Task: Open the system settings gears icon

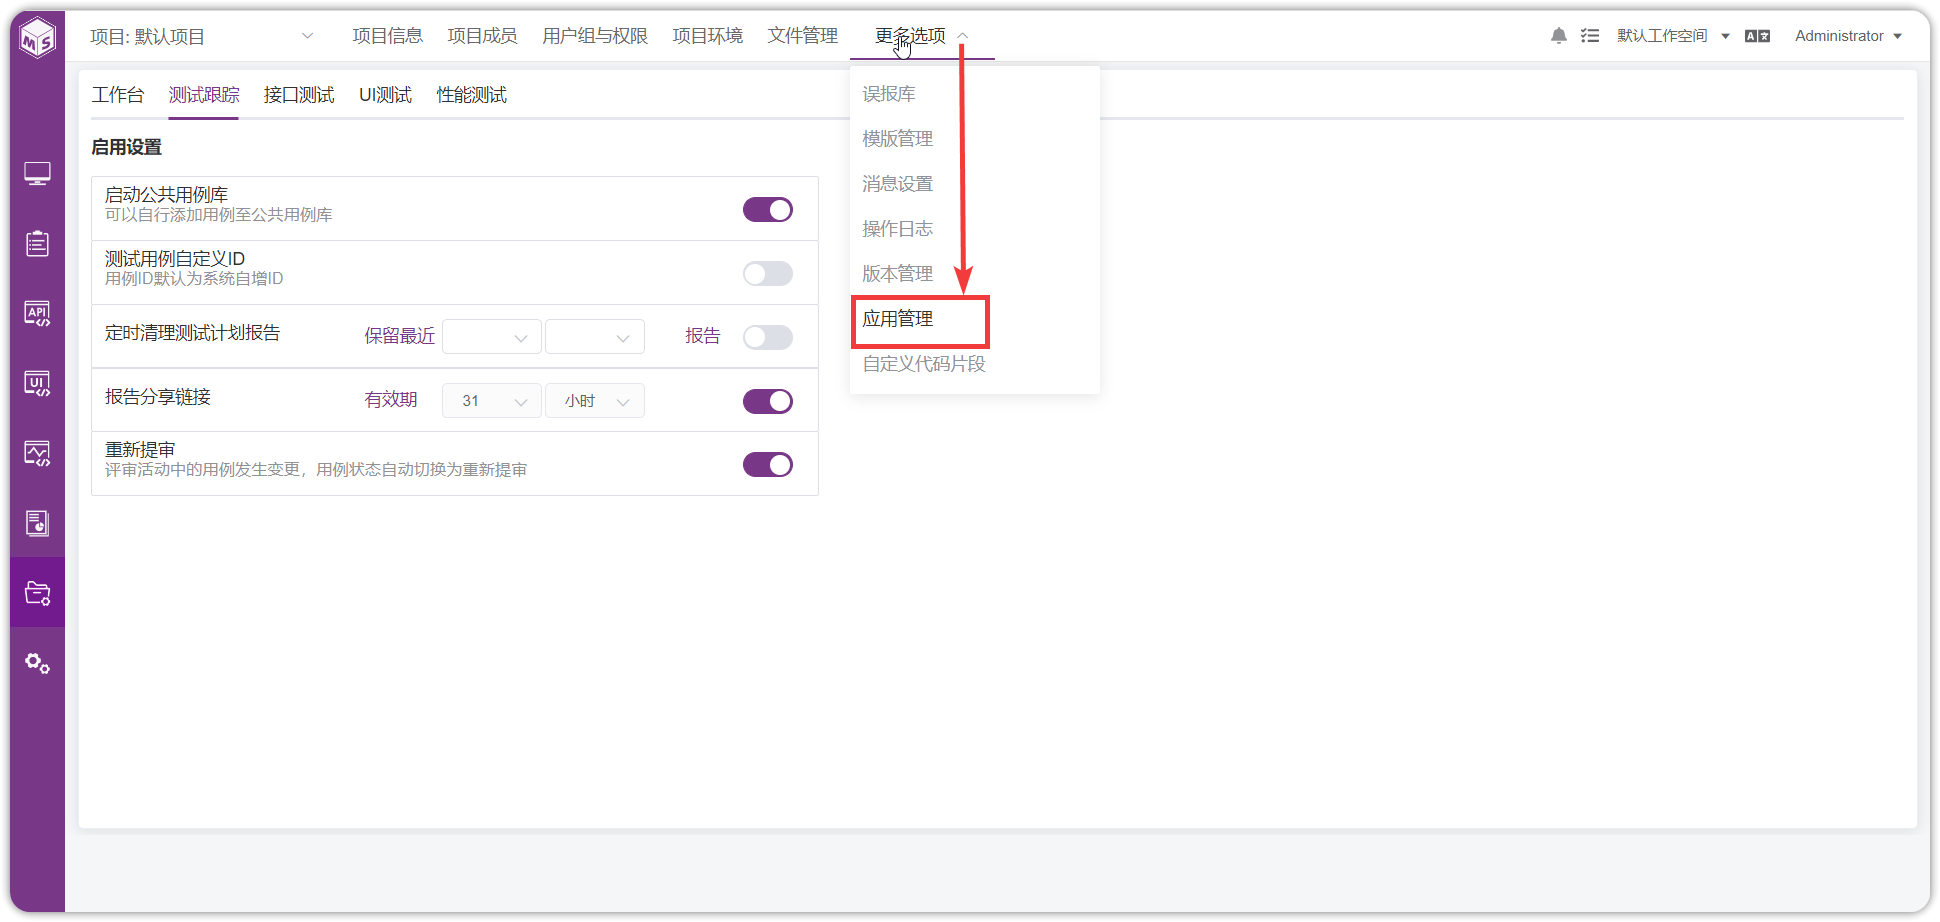Action: (38, 663)
